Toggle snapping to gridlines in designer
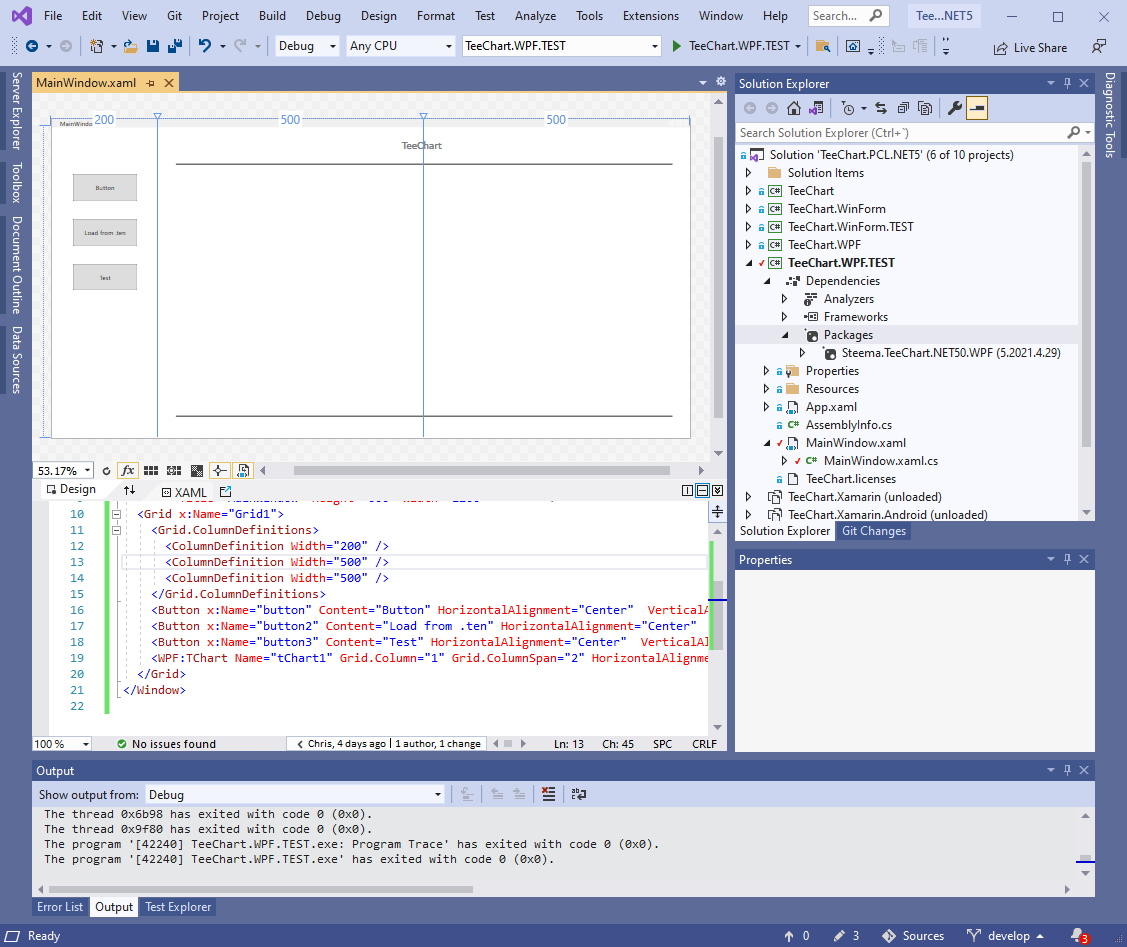The height and width of the screenshot is (947, 1127). (174, 471)
